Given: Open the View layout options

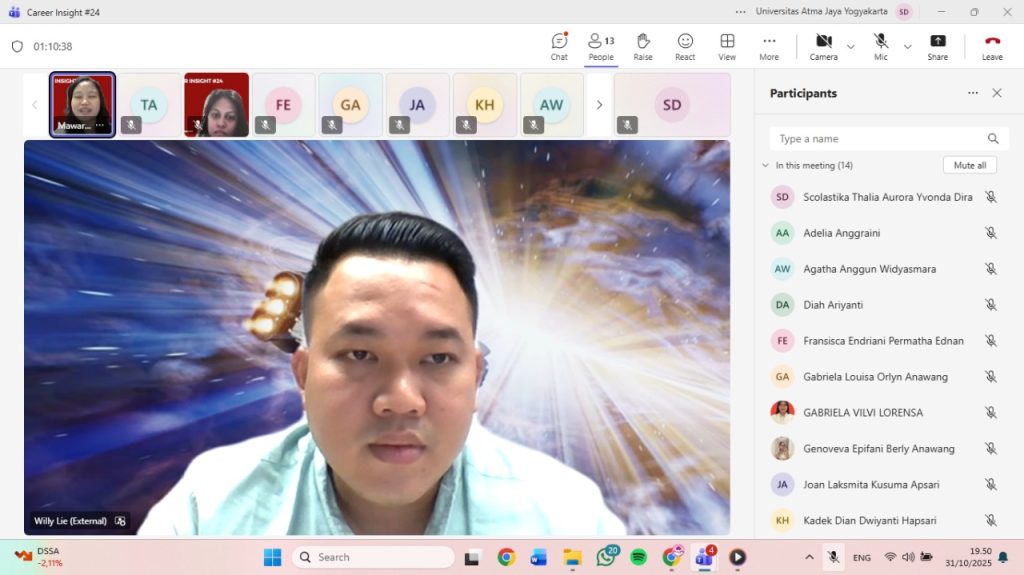Looking at the screenshot, I should tap(727, 45).
